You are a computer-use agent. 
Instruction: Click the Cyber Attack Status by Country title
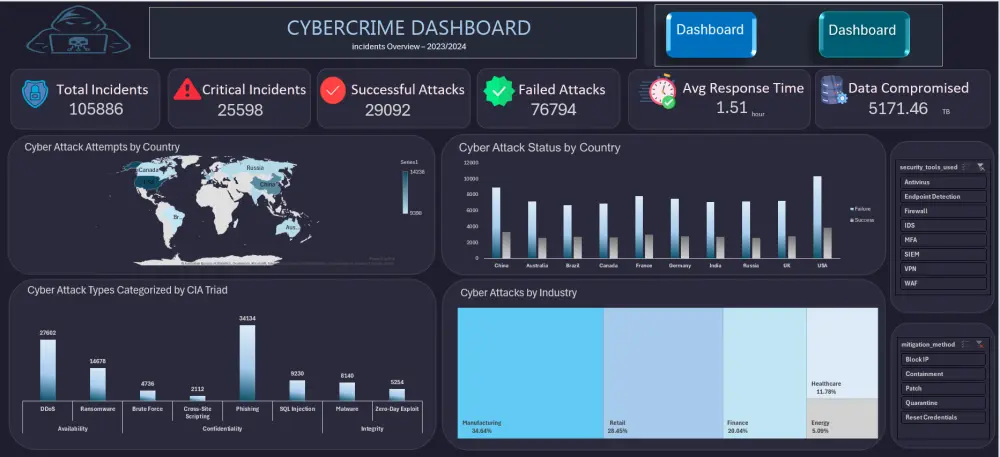[x=540, y=148]
